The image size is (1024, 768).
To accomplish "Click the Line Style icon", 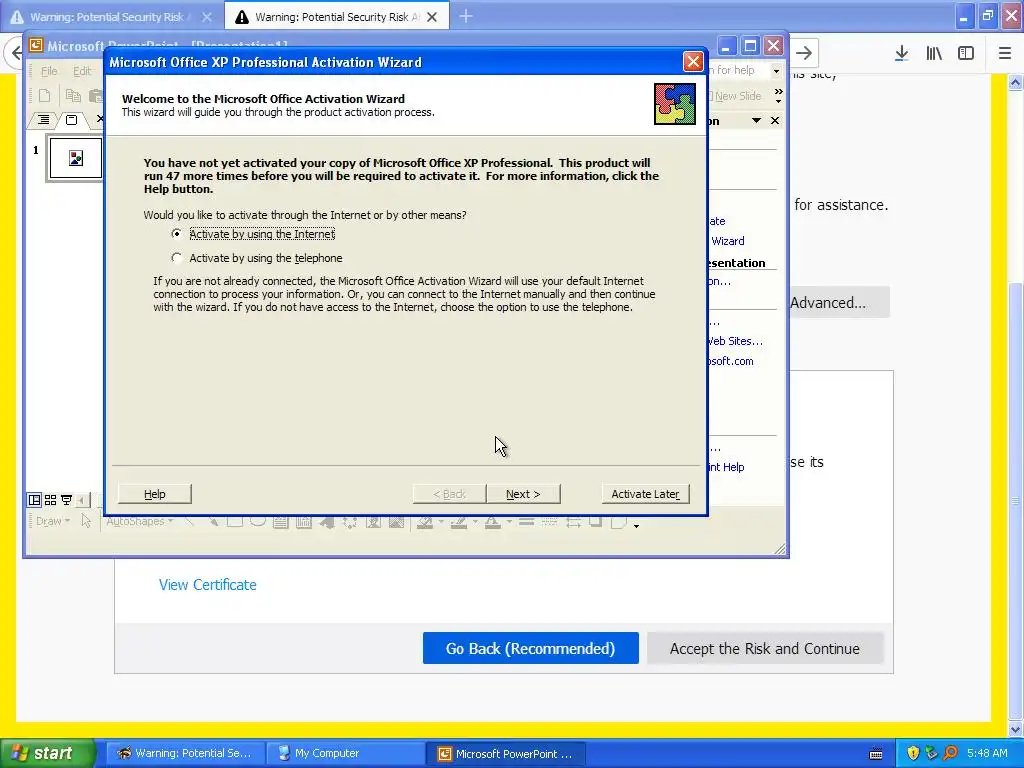I will click(x=526, y=521).
